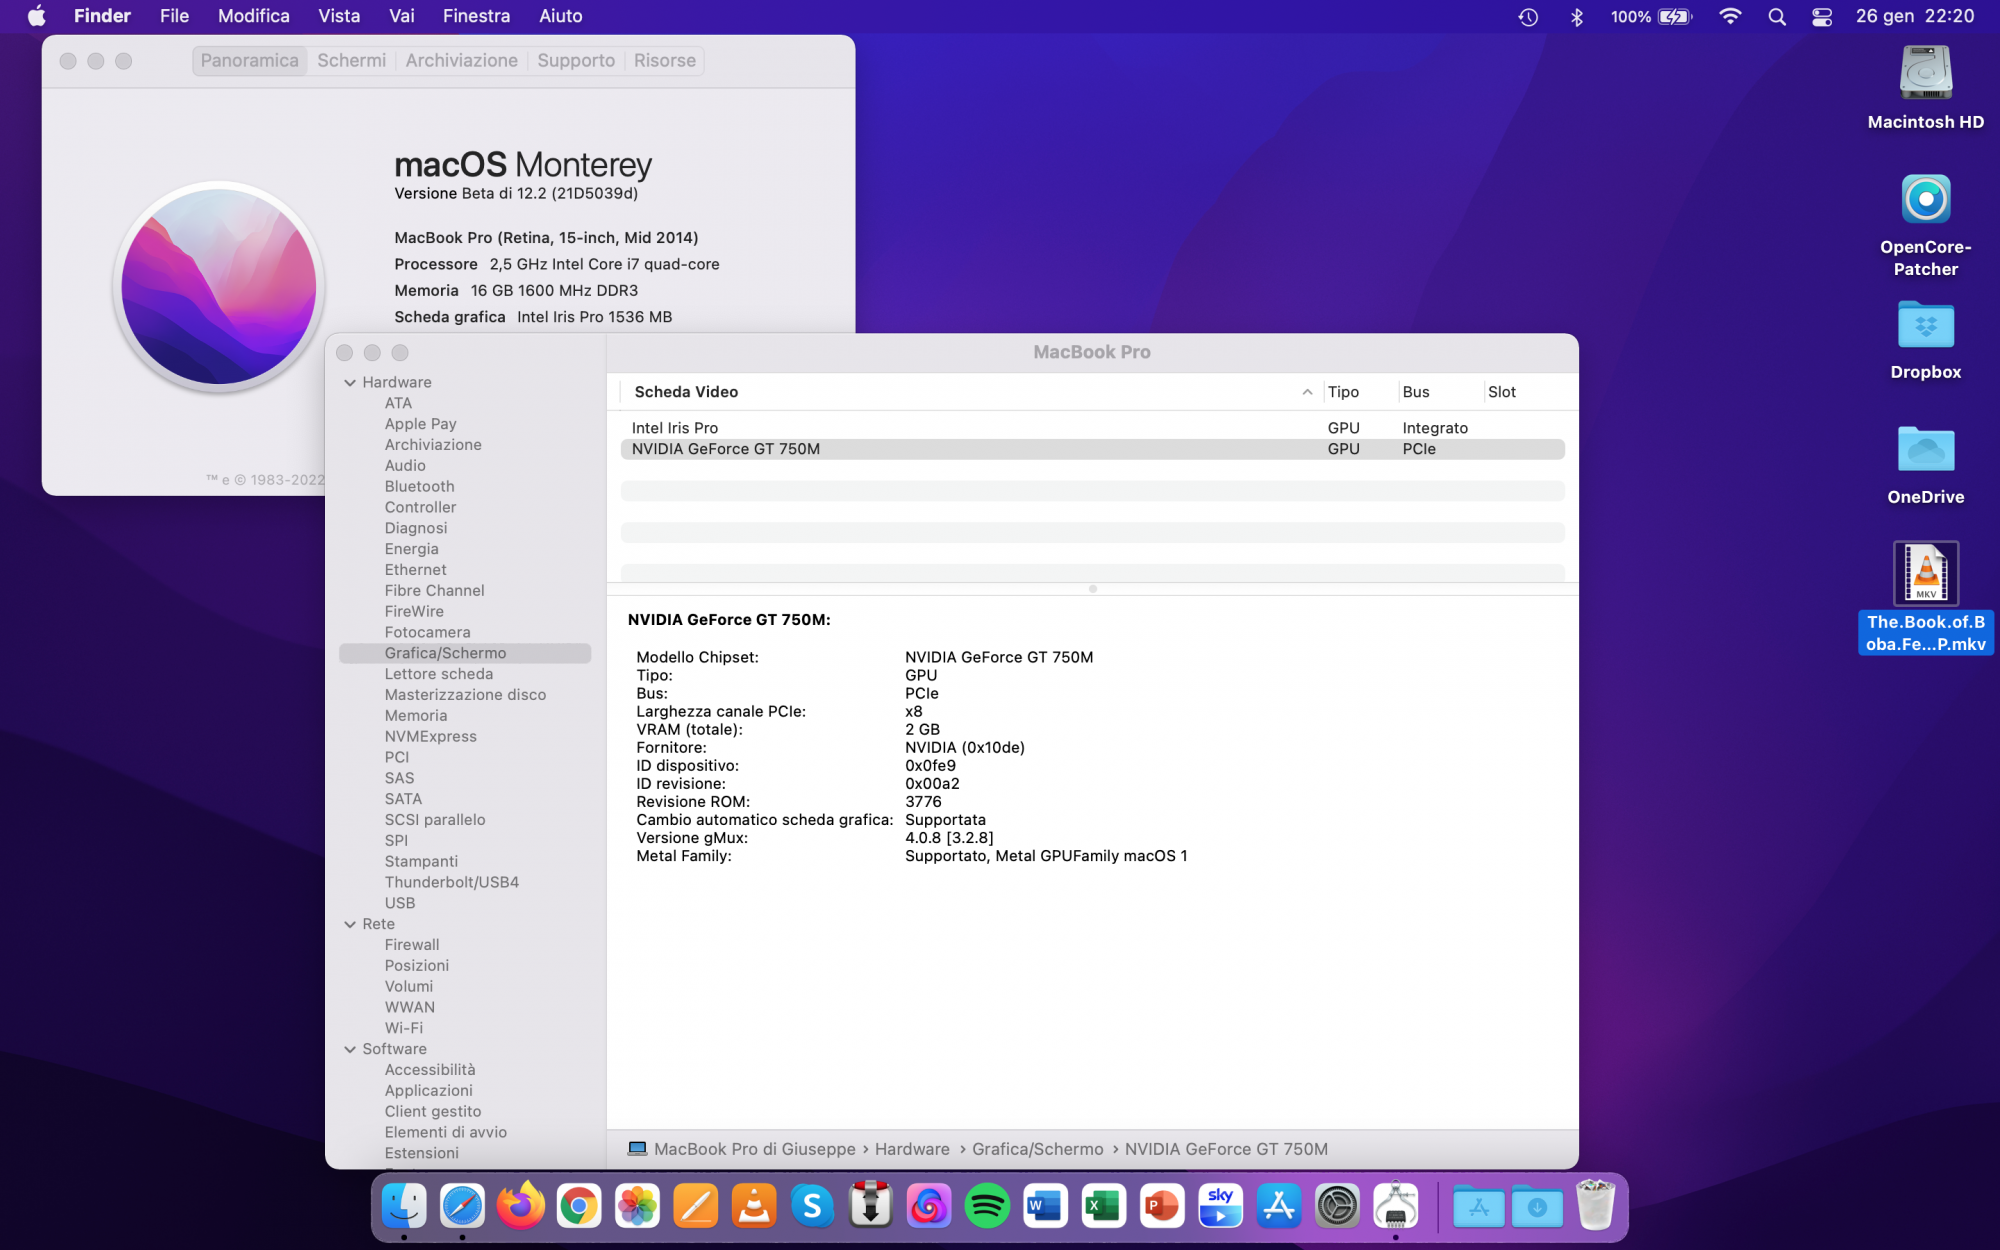Viewport: 2000px width, 1250px height.
Task: Toggle Scheda Video column sort arrow
Action: click(x=1307, y=392)
